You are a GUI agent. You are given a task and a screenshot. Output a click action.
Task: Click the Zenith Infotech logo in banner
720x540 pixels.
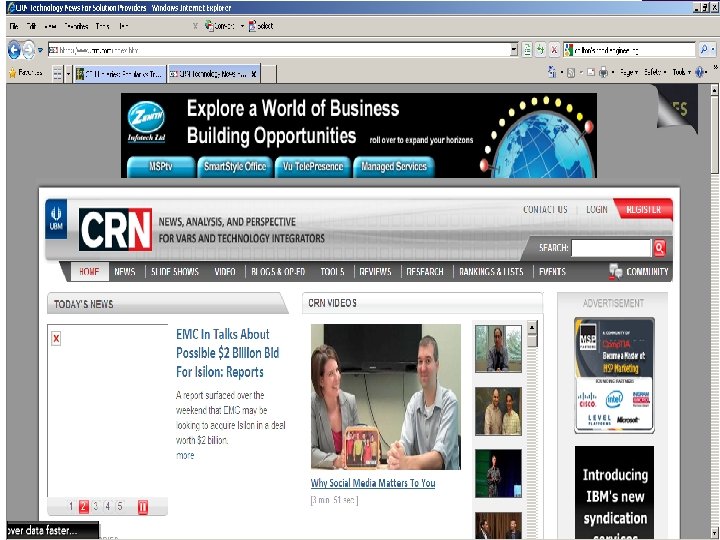tap(146, 122)
